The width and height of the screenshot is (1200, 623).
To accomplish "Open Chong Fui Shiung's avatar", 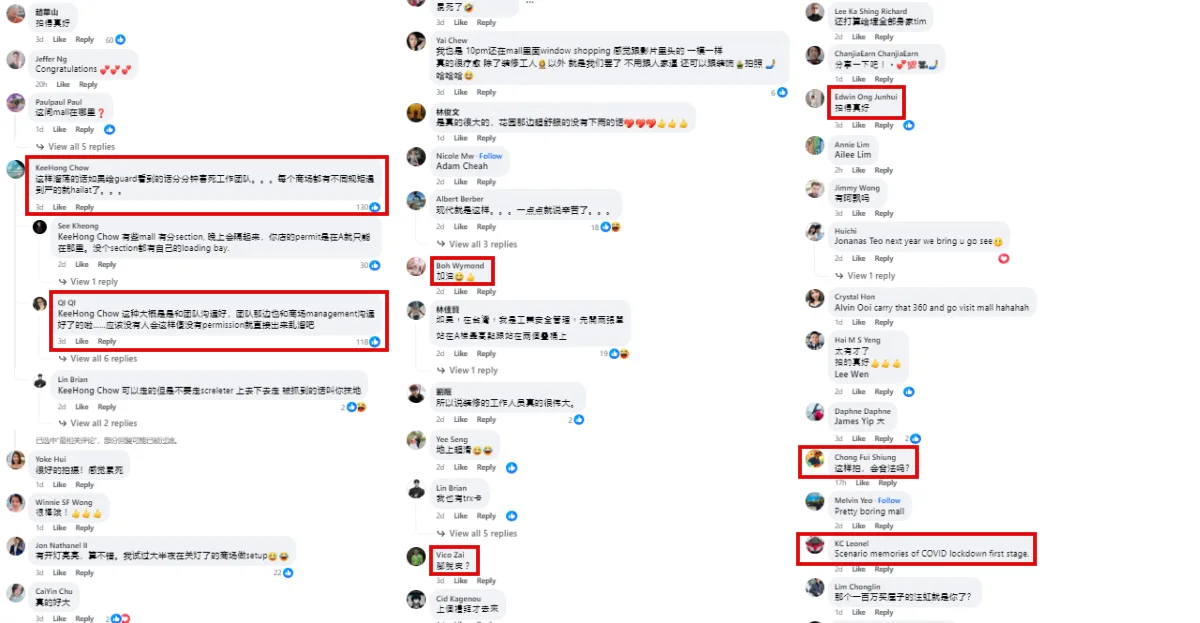I will click(x=815, y=459).
